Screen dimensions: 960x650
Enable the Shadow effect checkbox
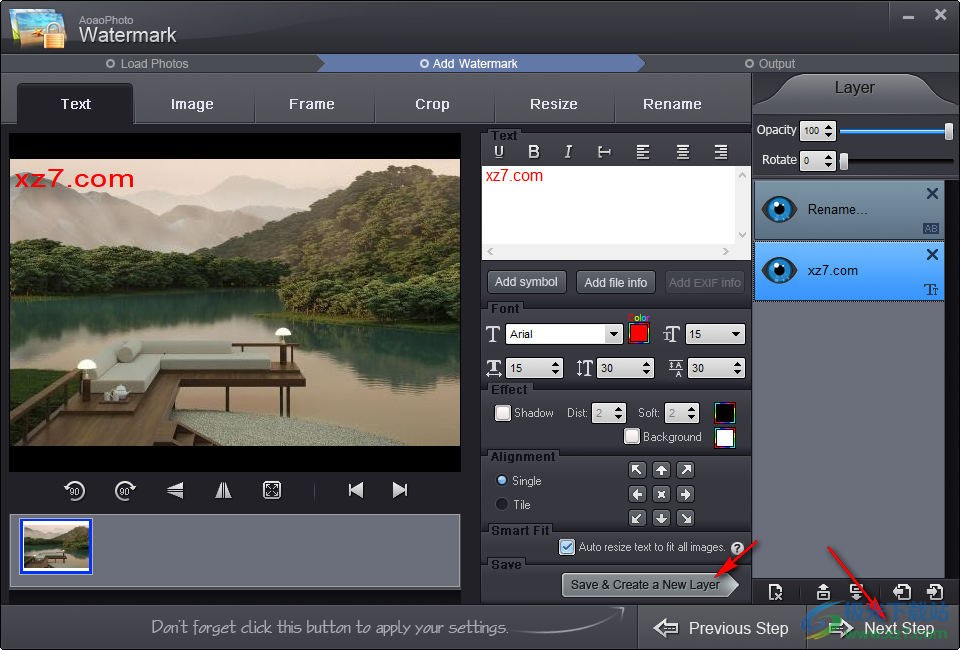pos(503,413)
